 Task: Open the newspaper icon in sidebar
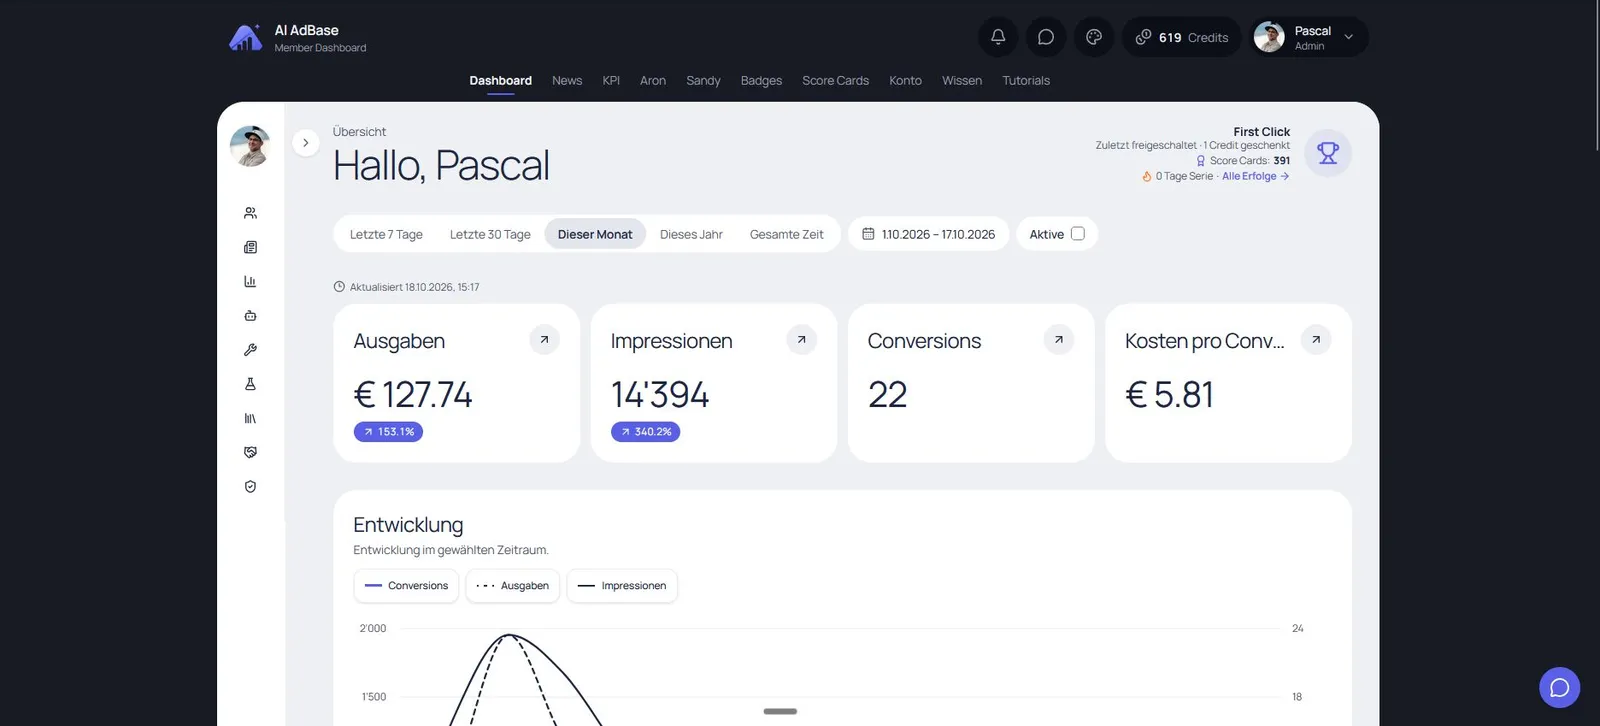(250, 247)
